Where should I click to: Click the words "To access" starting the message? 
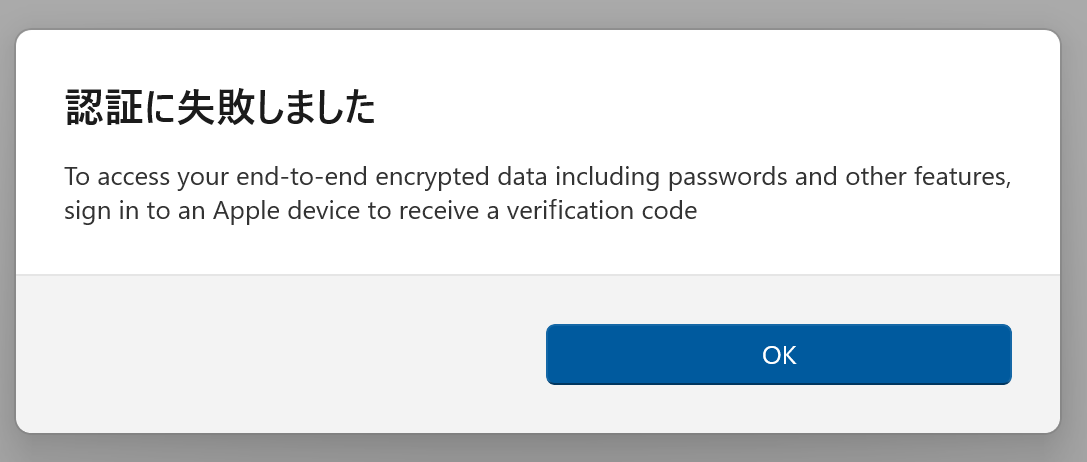click(x=113, y=177)
